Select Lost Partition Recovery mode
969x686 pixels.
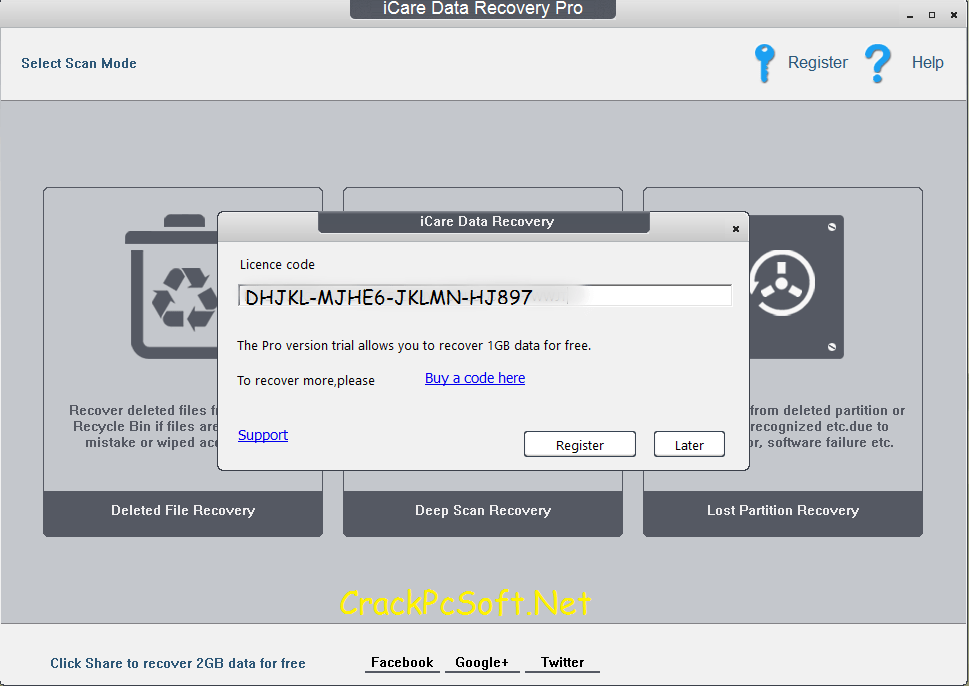tap(782, 513)
